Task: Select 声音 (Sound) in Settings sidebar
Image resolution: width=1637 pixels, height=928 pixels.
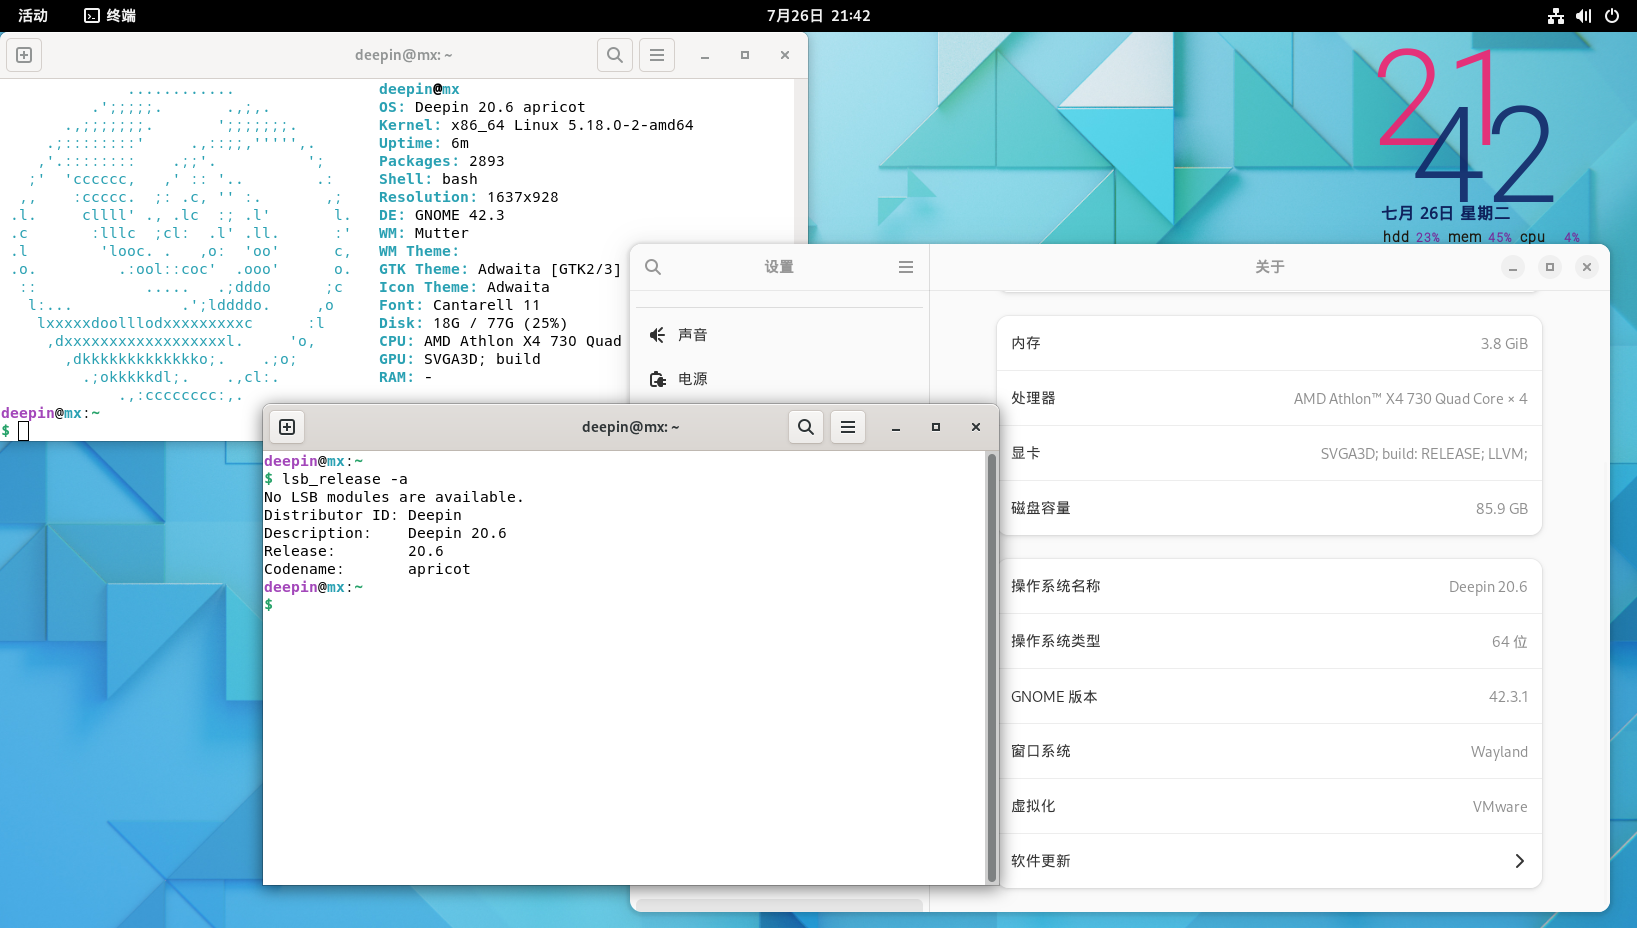Action: click(692, 335)
